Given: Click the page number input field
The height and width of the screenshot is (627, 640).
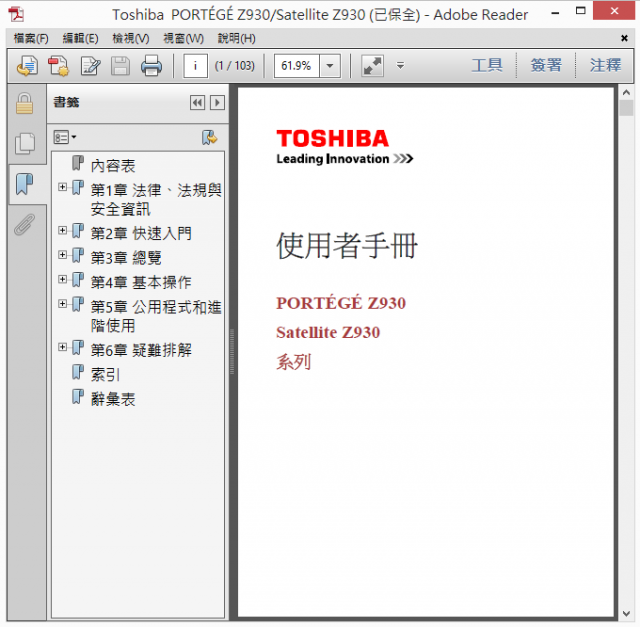Looking at the screenshot, I should 196,66.
